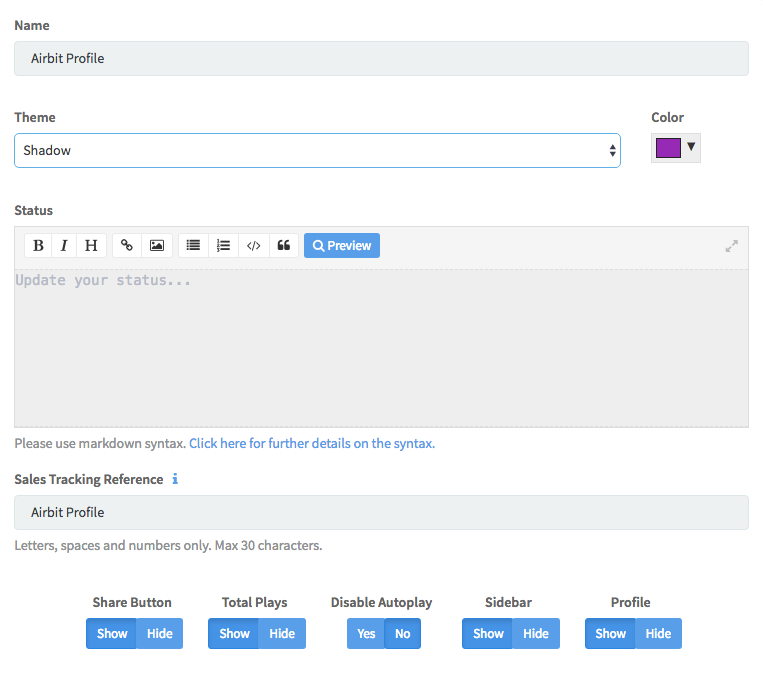The height and width of the screenshot is (678, 763).
Task: Open the Theme dropdown showing Shadow
Action: [x=317, y=150]
